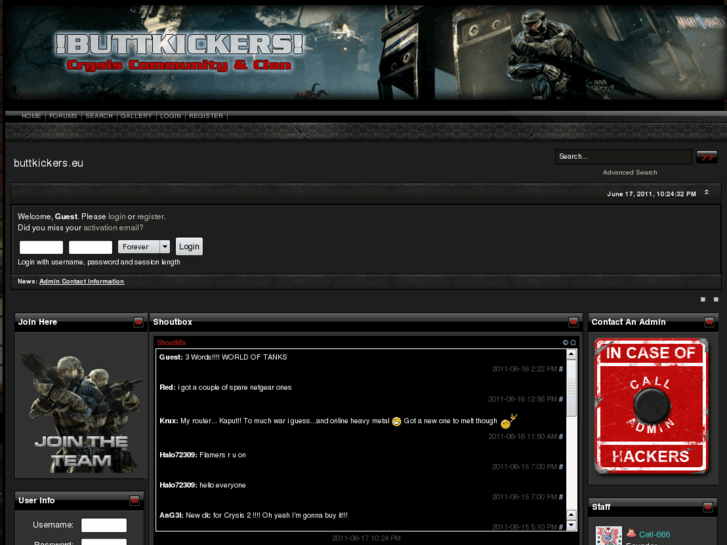Open the Cell-666 staff profile link
The width and height of the screenshot is (727, 545).
pyautogui.click(x=654, y=534)
